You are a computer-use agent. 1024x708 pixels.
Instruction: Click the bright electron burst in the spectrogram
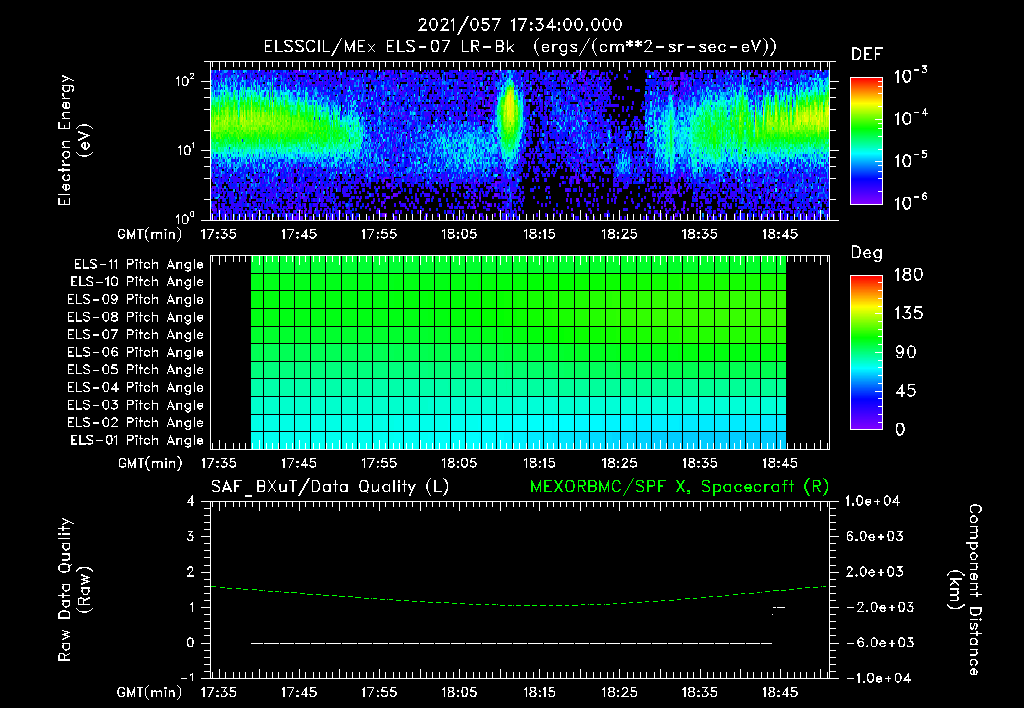click(x=509, y=111)
